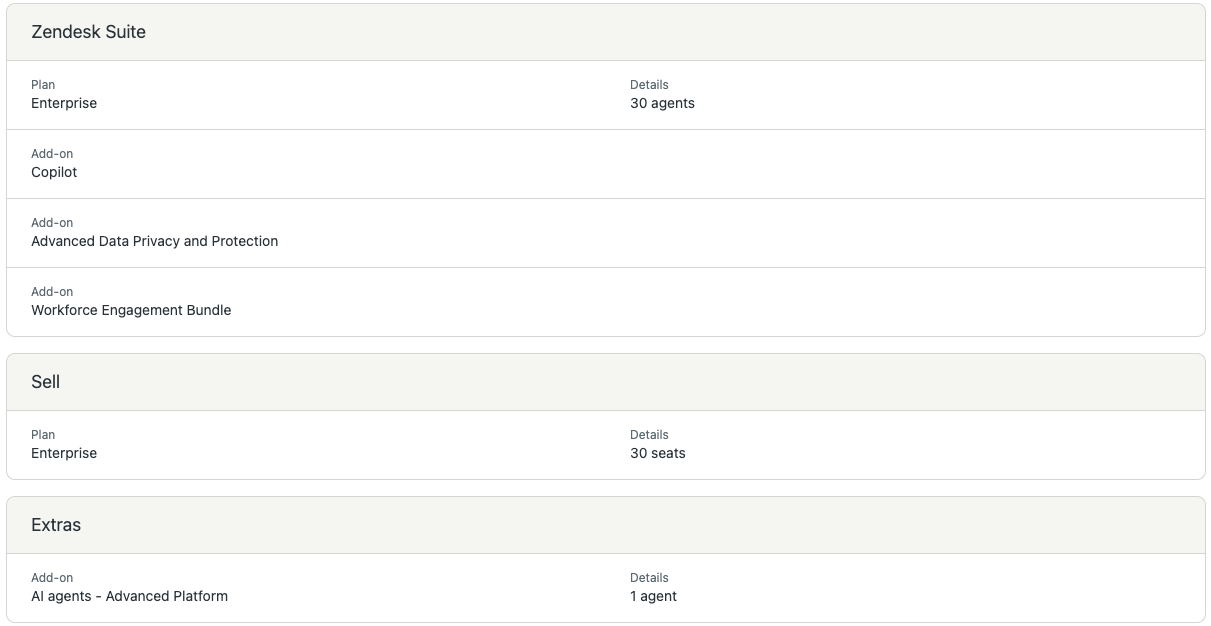
Task: Click the Details label above 30 agents
Action: [x=649, y=85]
